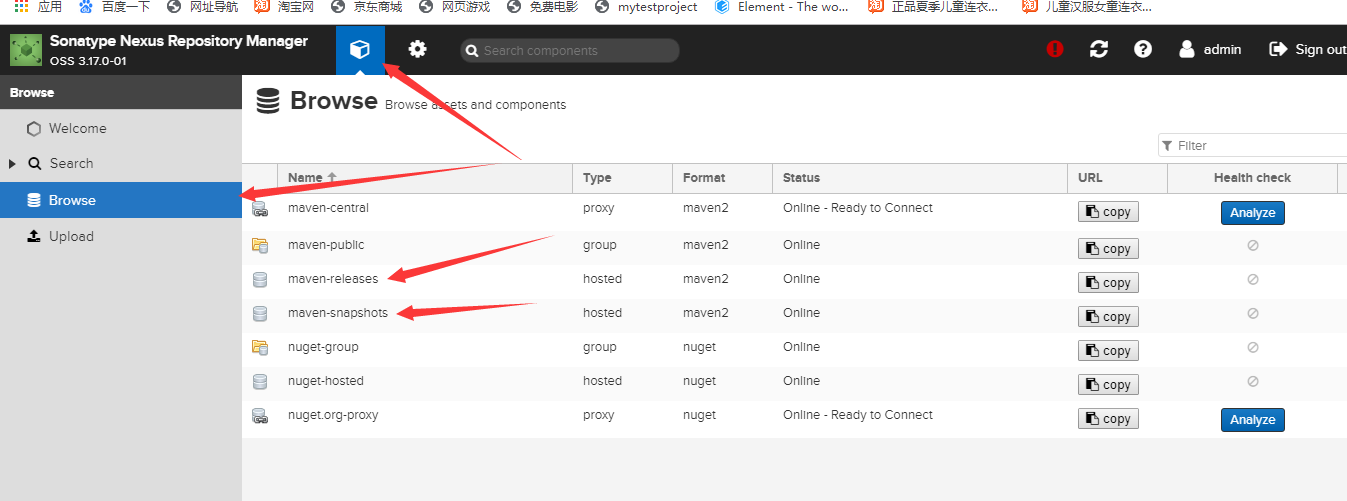Open the nuget-hosted repository

pyautogui.click(x=326, y=381)
